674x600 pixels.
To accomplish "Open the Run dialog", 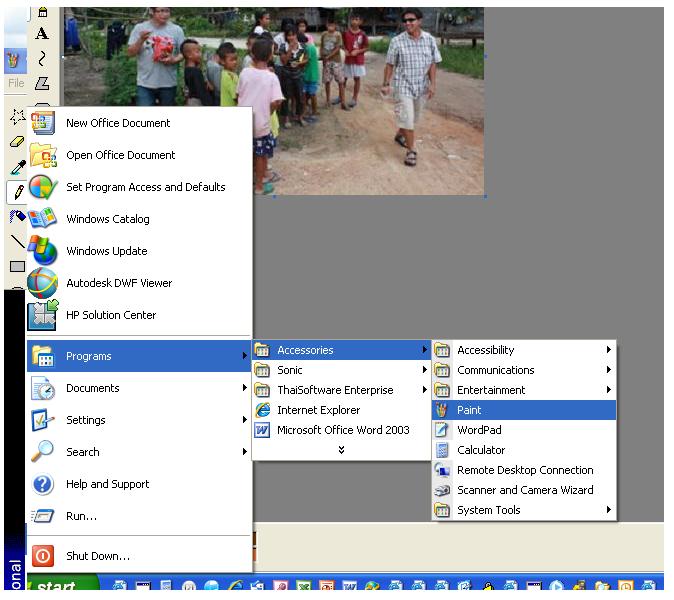I will (80, 516).
